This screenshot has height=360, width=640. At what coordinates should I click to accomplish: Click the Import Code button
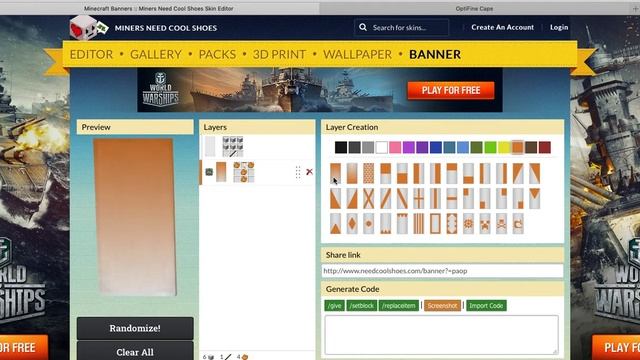486,306
